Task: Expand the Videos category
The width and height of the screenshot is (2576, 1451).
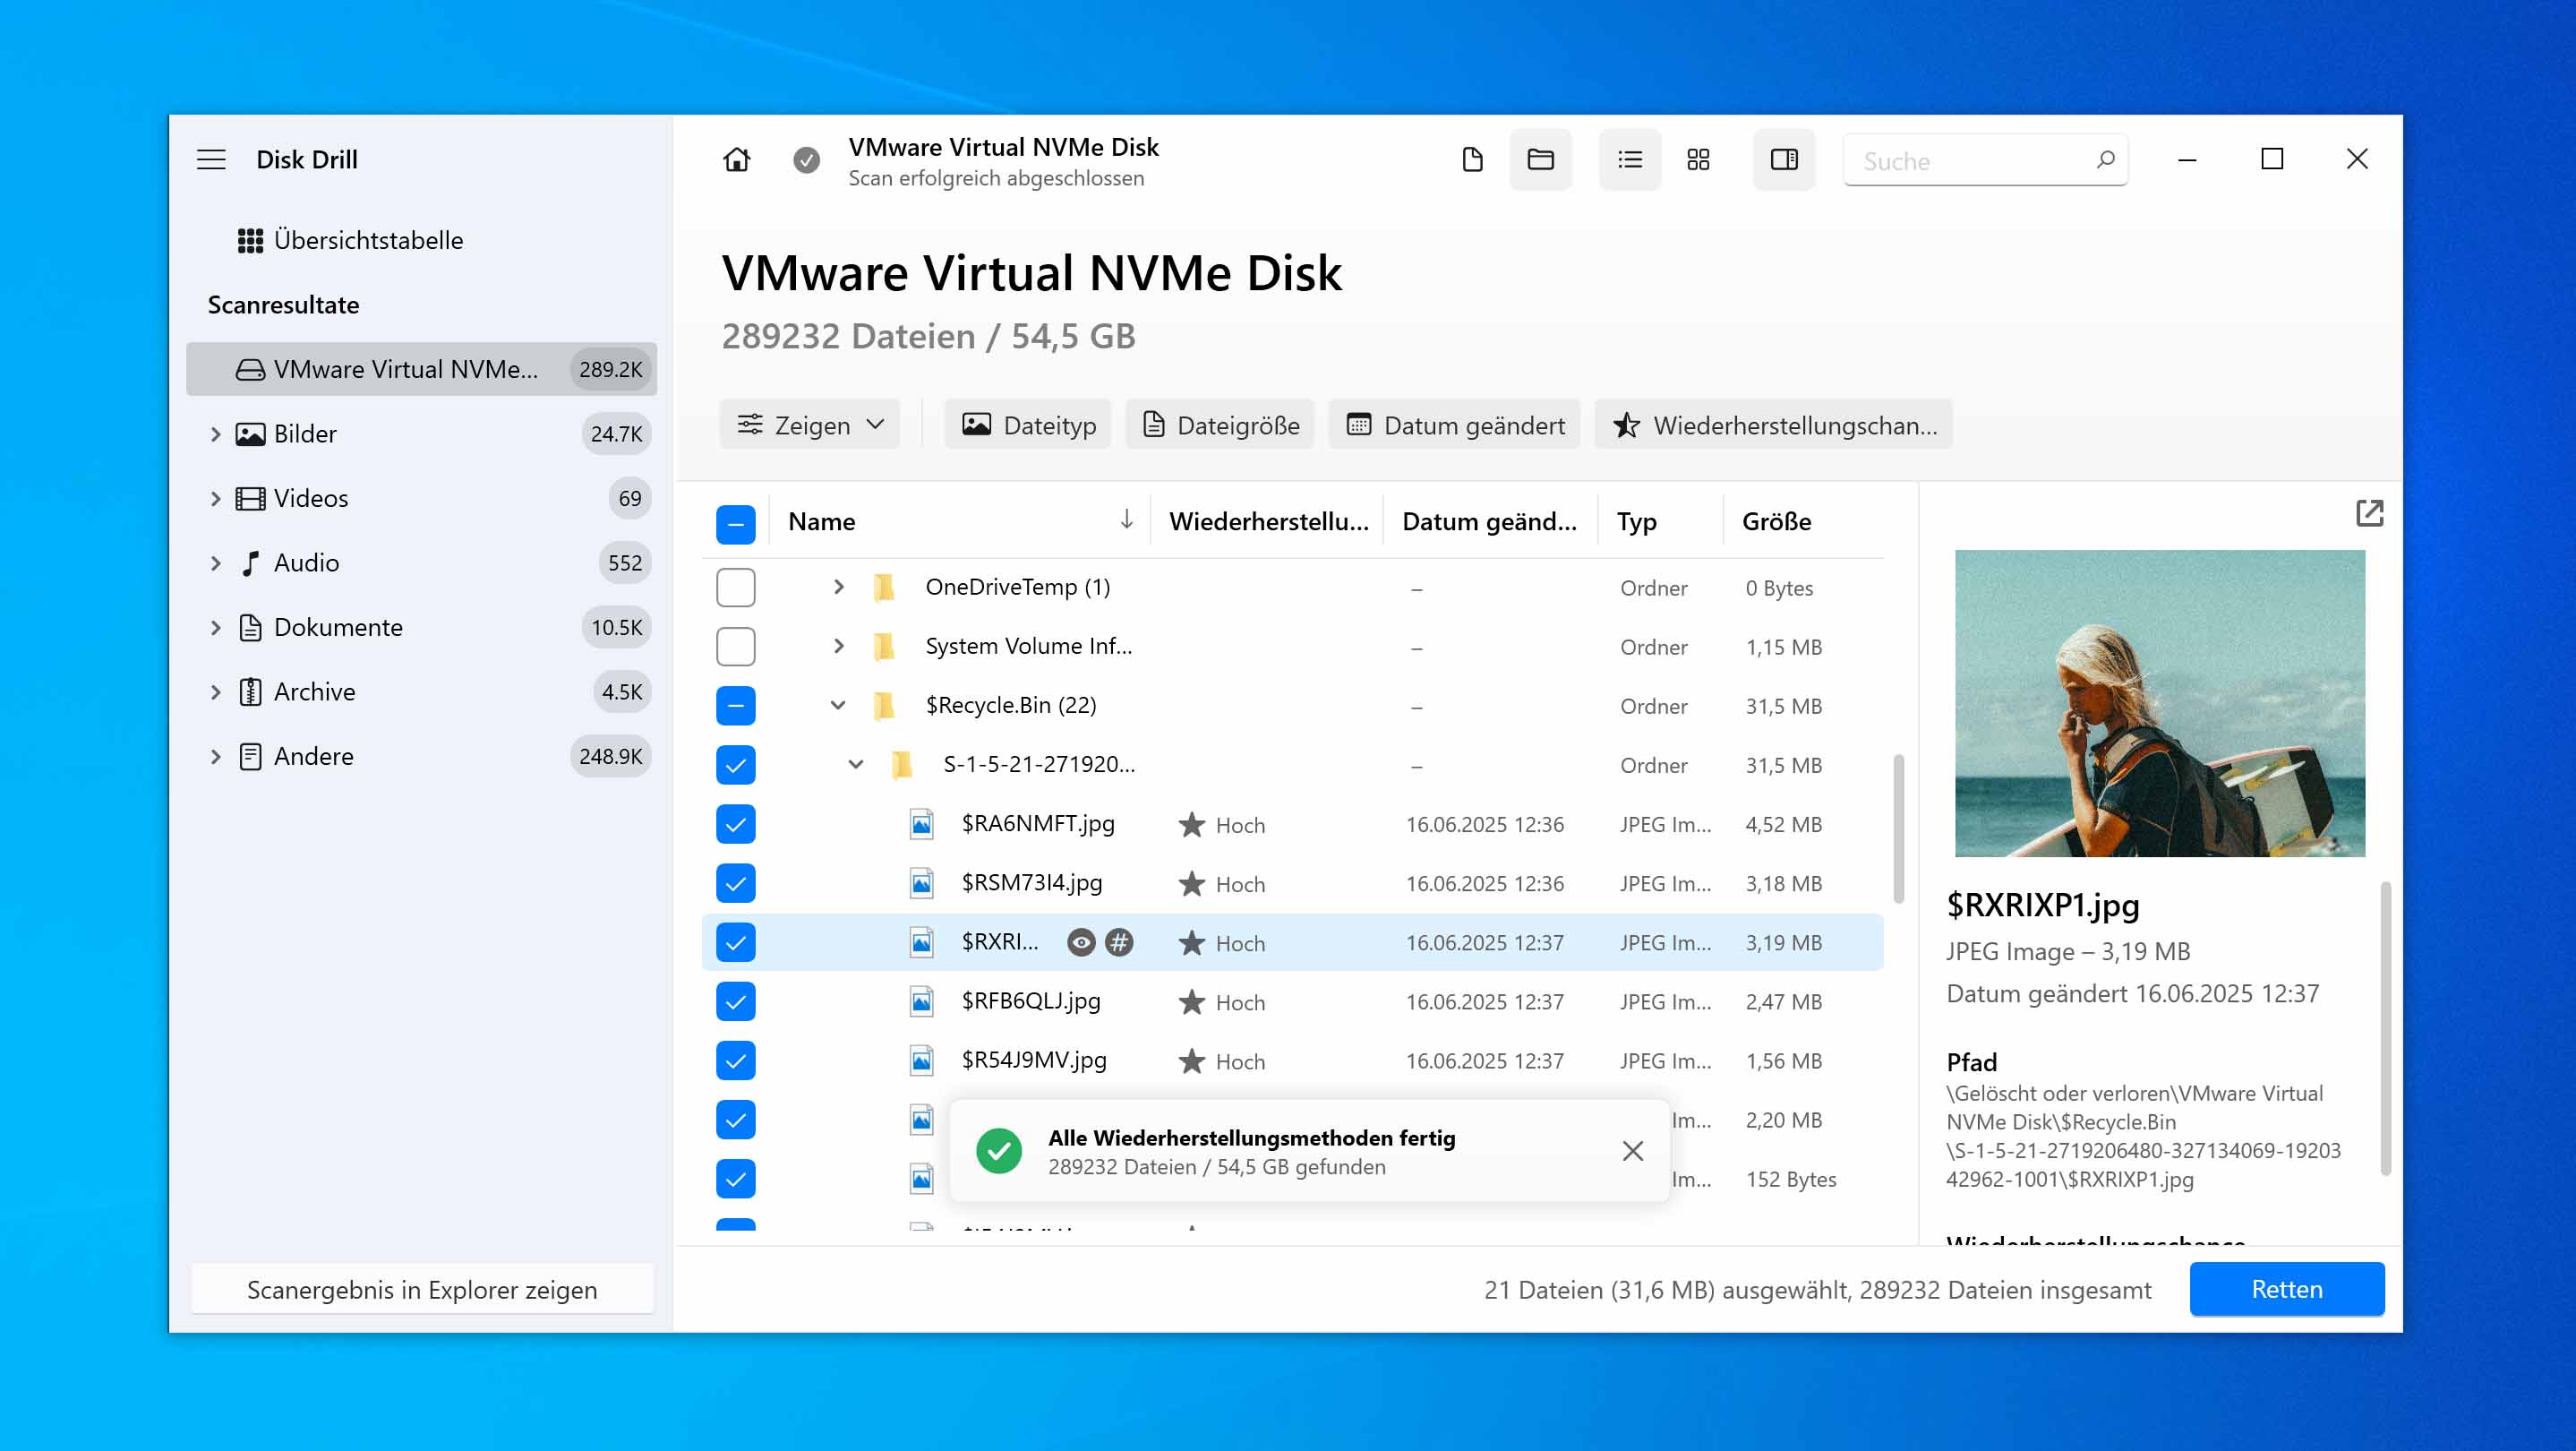Action: pos(215,498)
